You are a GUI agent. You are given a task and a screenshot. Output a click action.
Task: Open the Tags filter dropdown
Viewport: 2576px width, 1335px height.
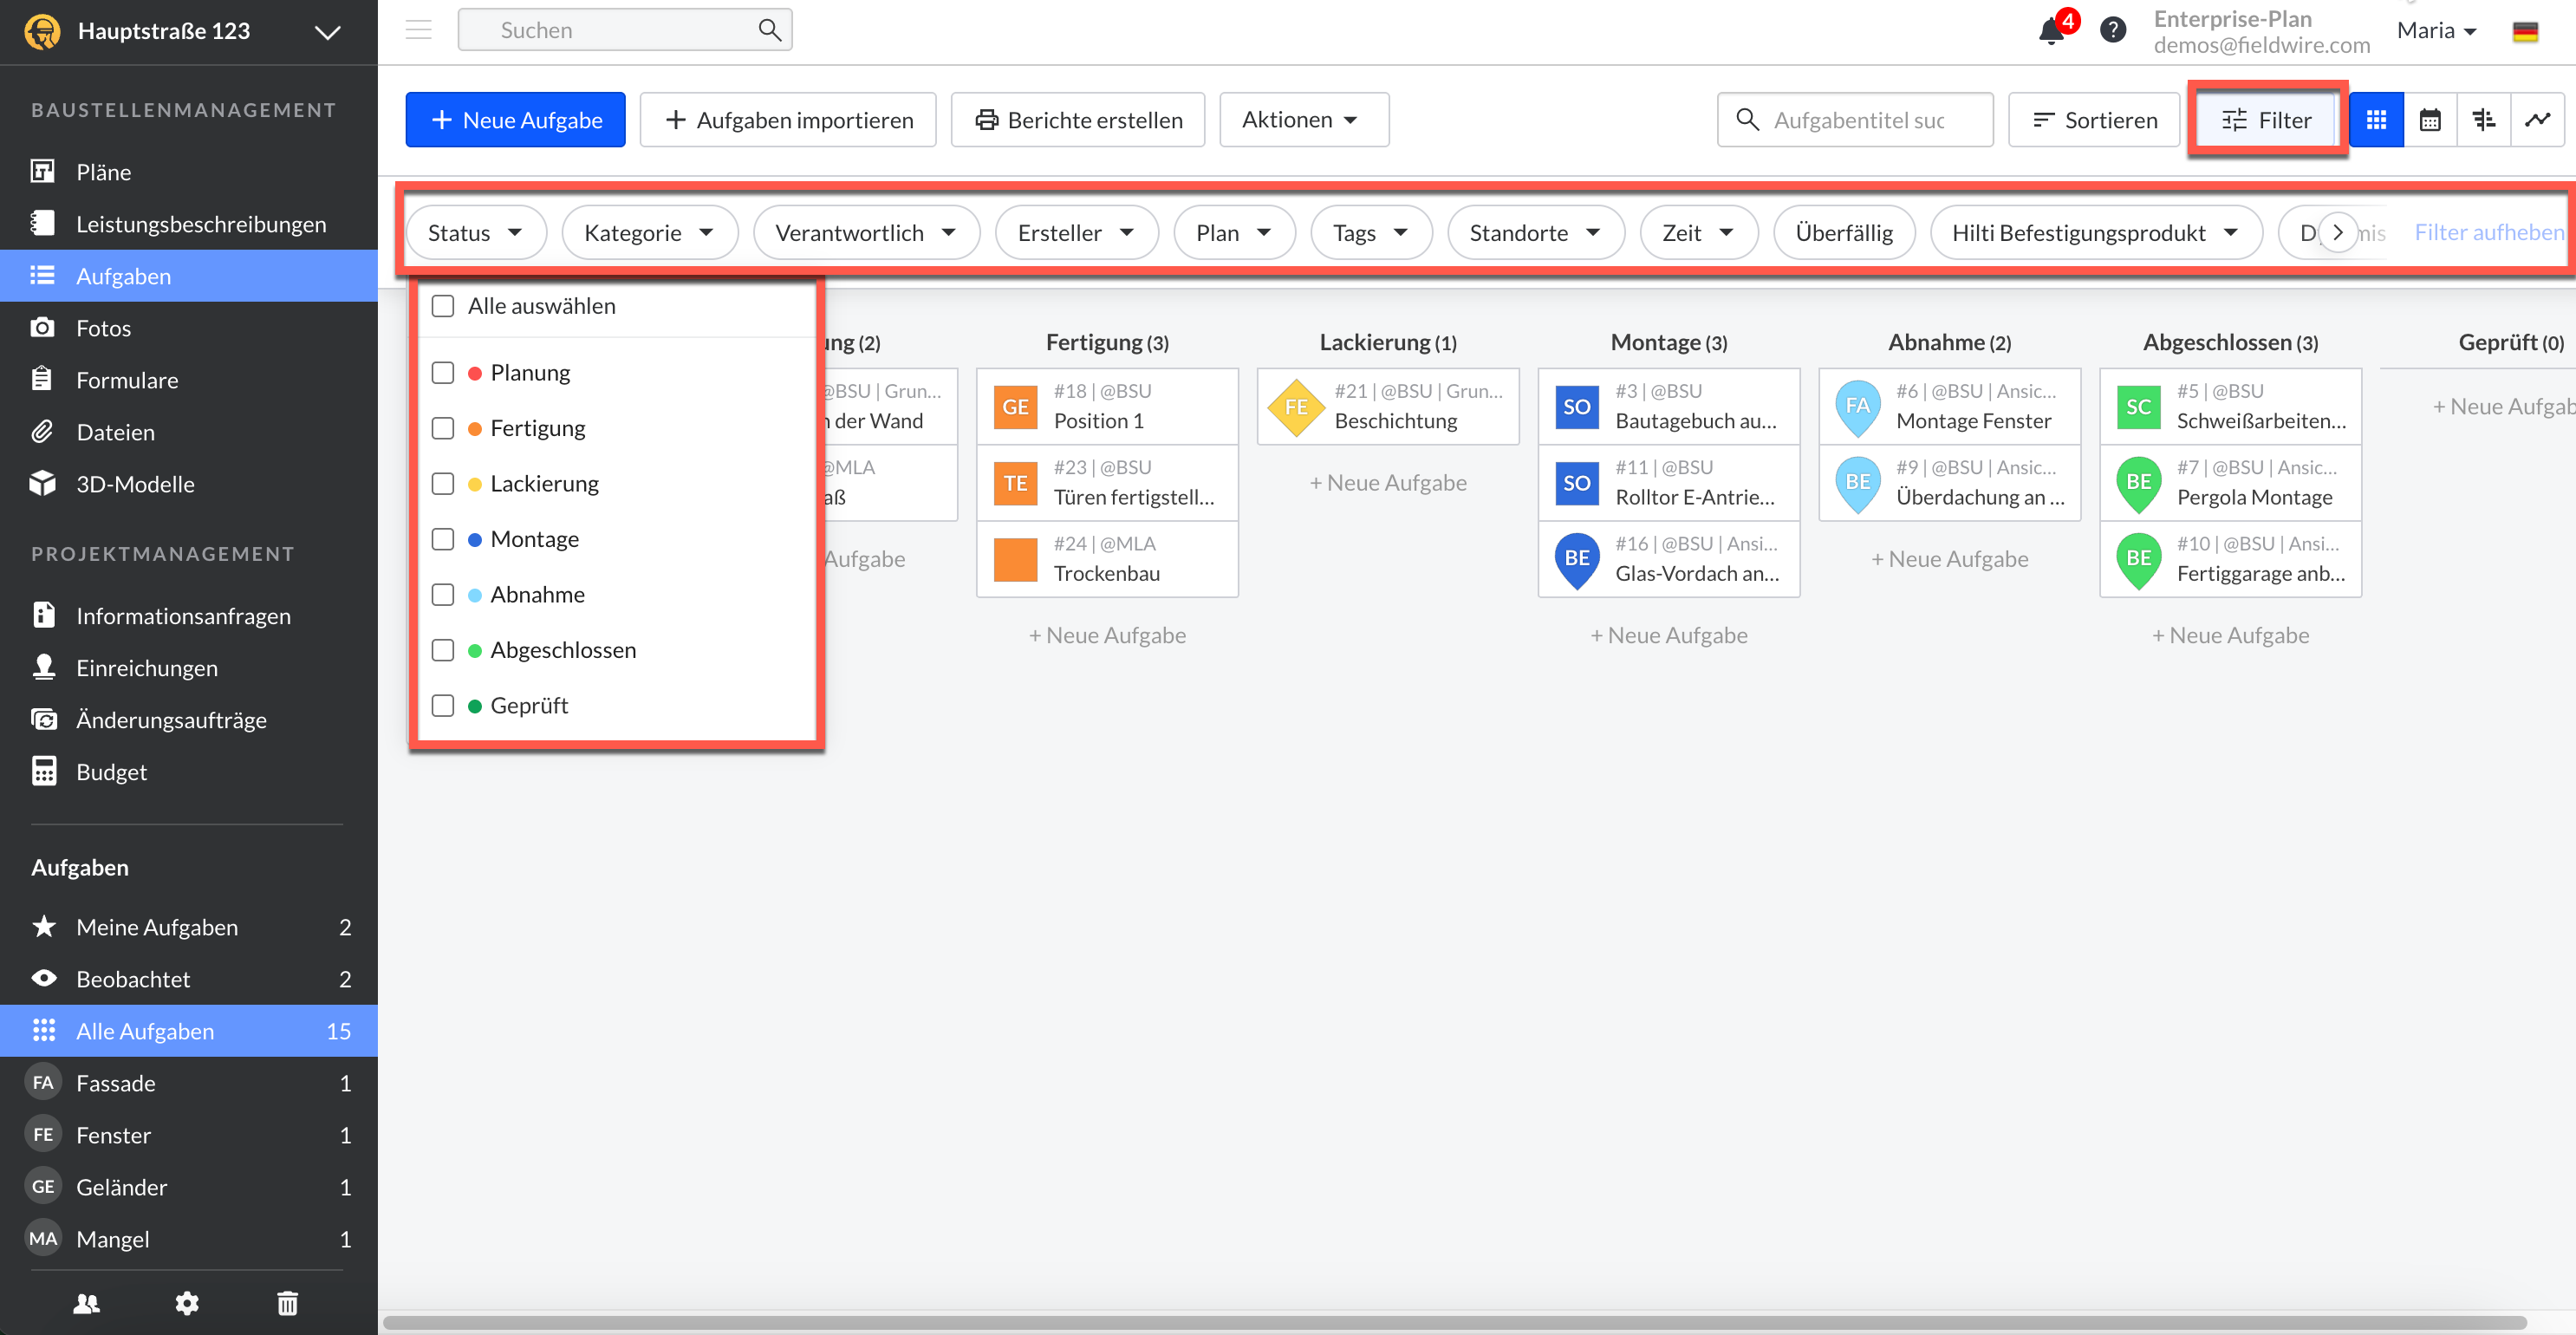[x=1371, y=233]
